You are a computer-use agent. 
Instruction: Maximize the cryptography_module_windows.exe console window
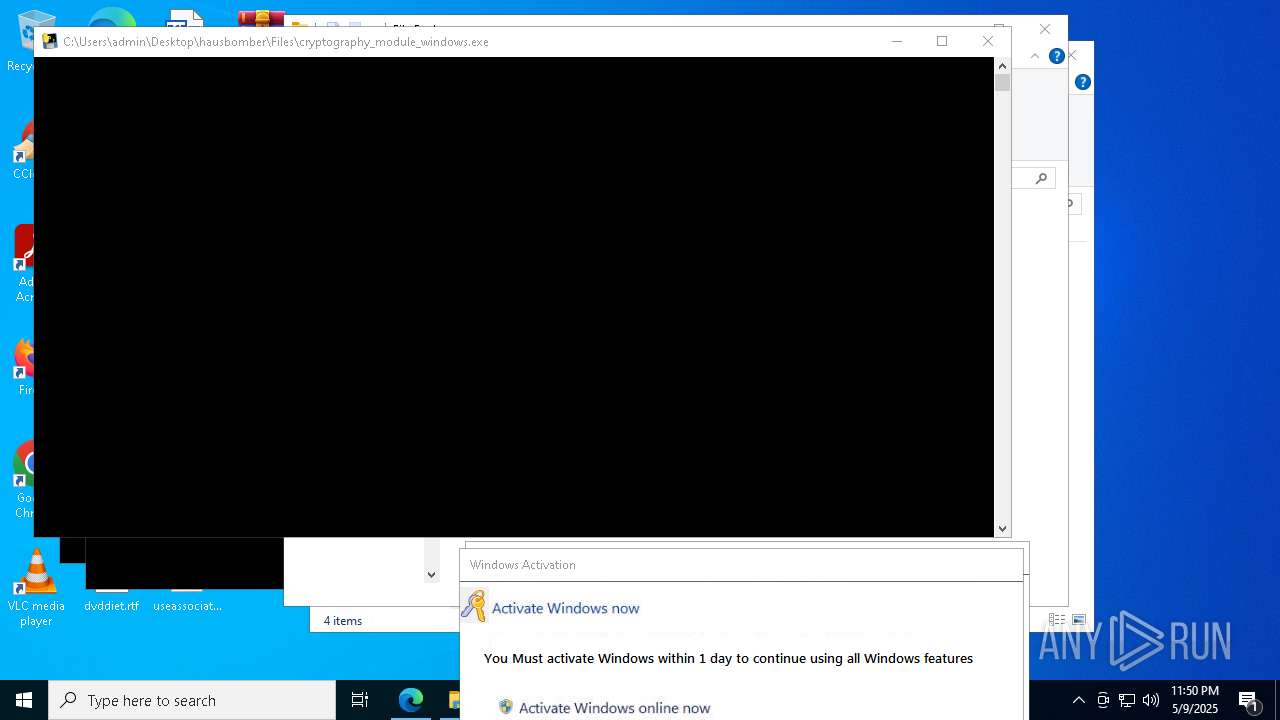pos(942,41)
